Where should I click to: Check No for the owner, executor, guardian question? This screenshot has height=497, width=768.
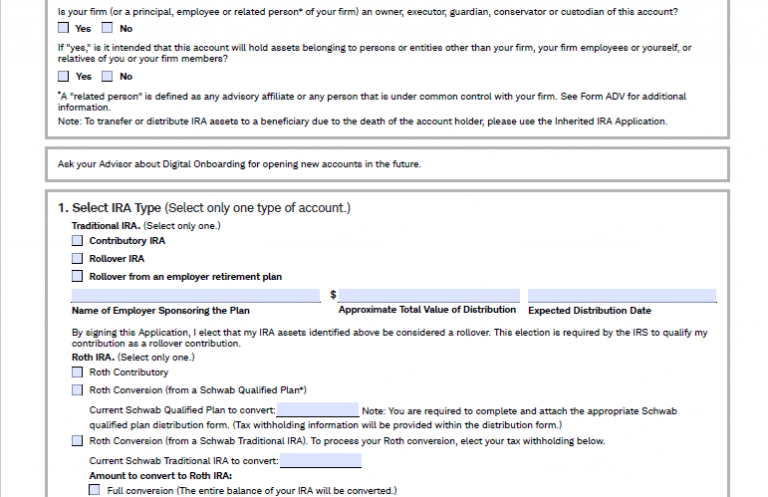coord(108,29)
